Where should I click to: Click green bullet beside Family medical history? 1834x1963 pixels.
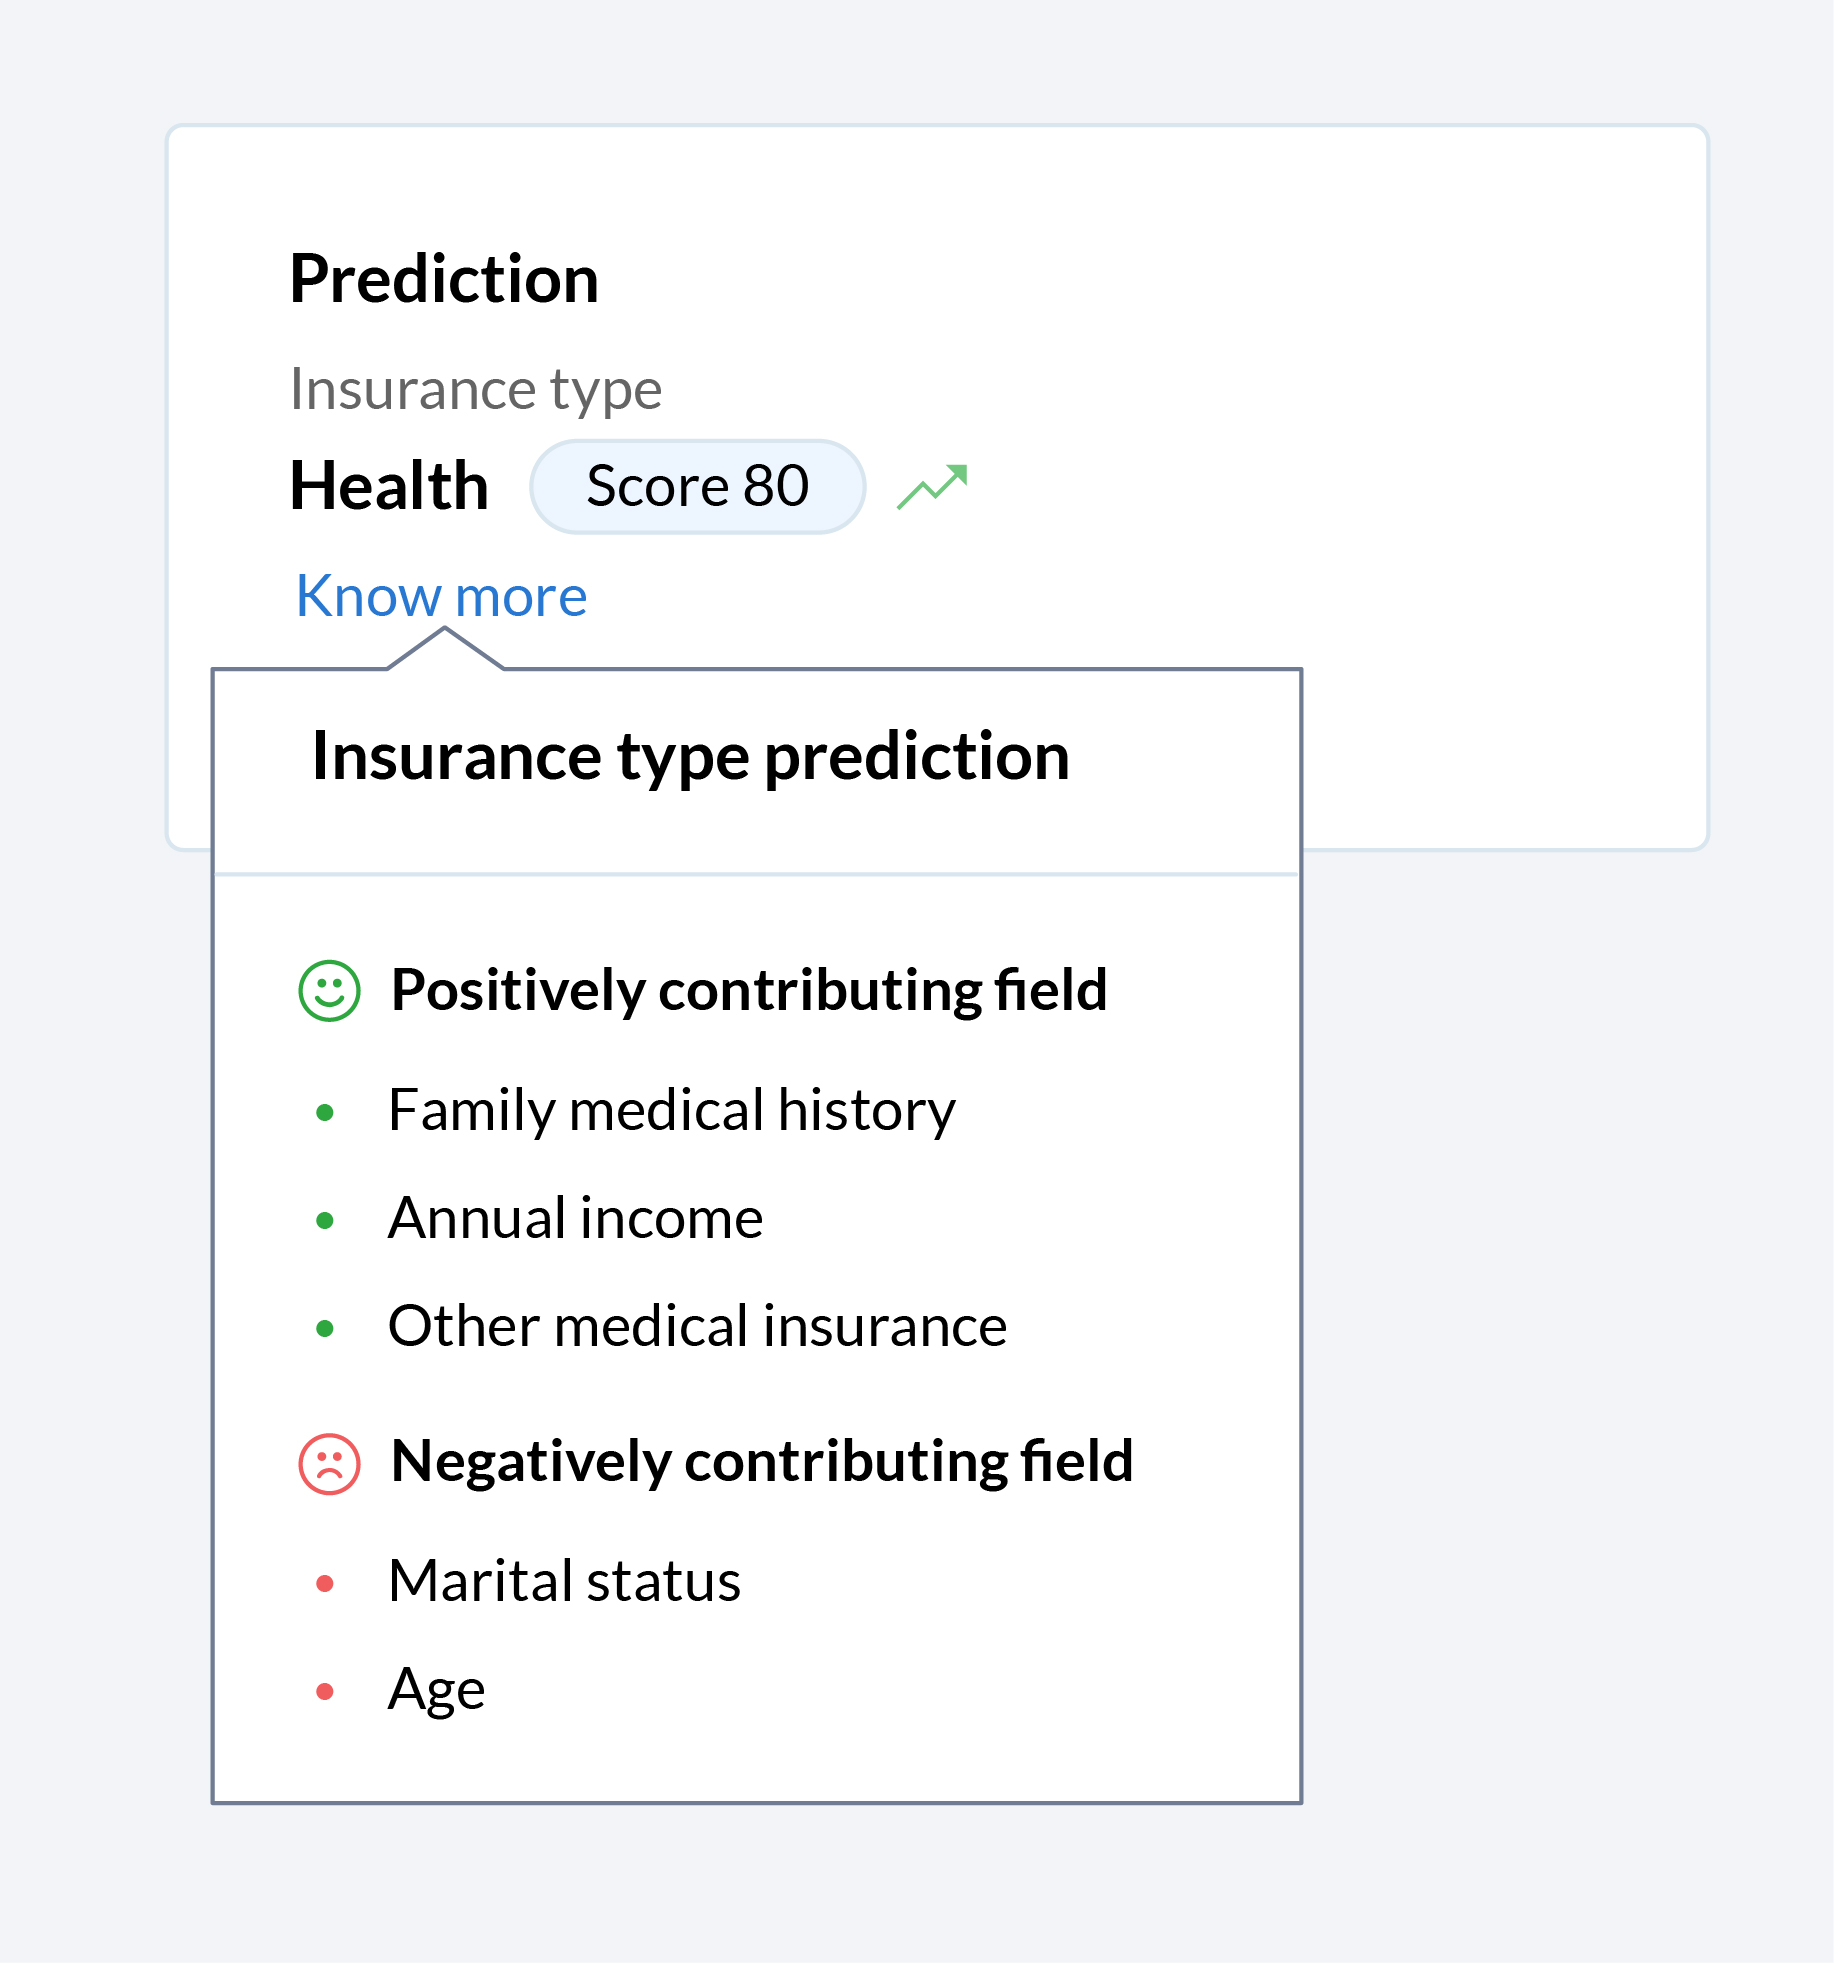tap(325, 1112)
